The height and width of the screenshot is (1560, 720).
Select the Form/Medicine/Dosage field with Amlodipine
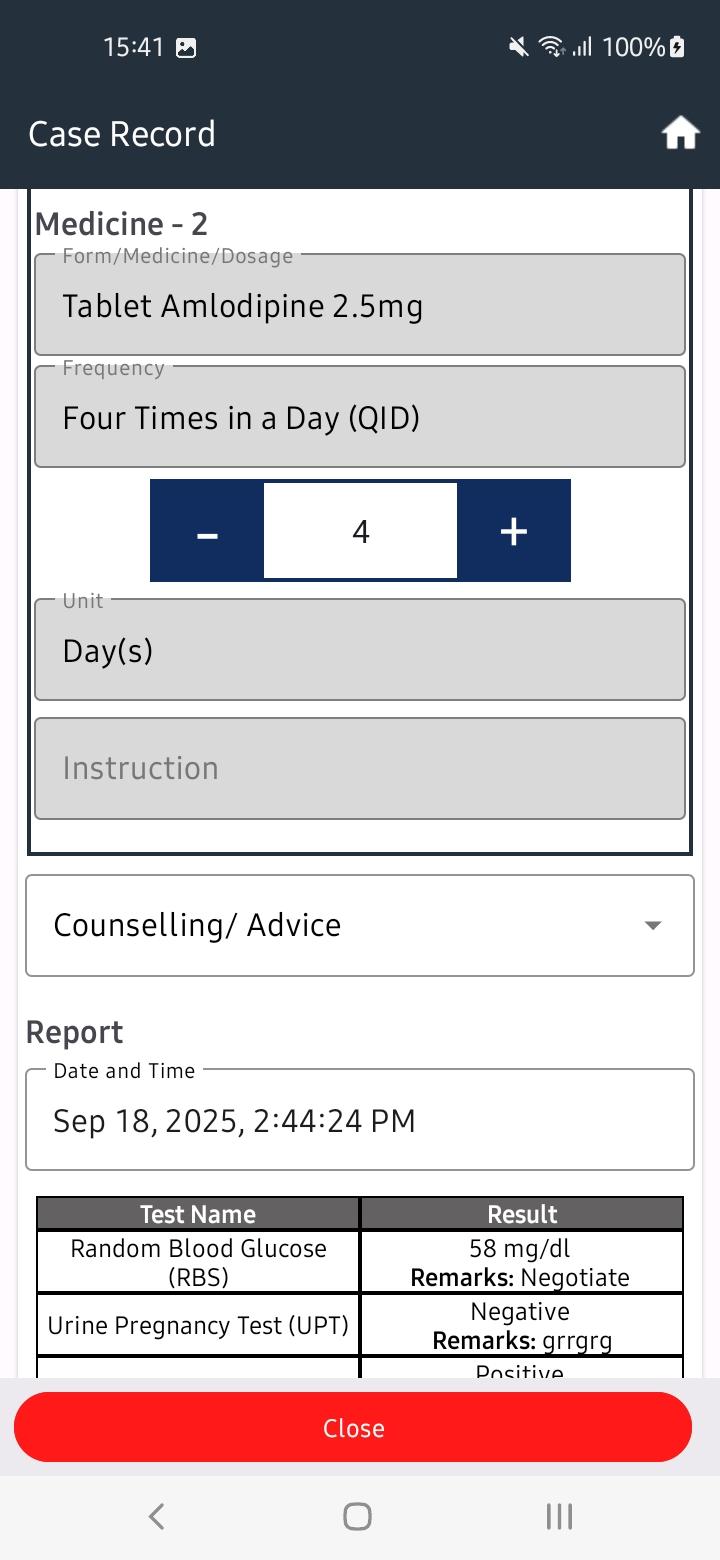[x=360, y=305]
